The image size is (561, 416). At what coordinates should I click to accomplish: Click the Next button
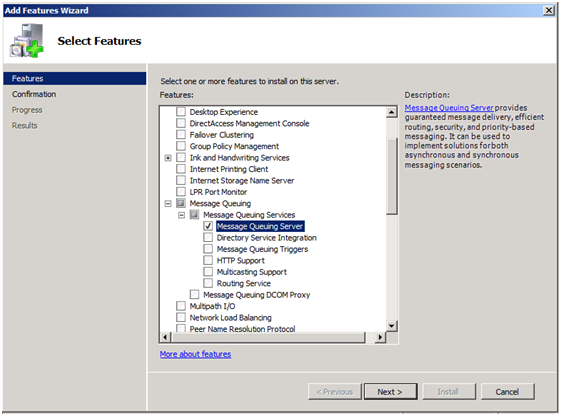point(390,392)
